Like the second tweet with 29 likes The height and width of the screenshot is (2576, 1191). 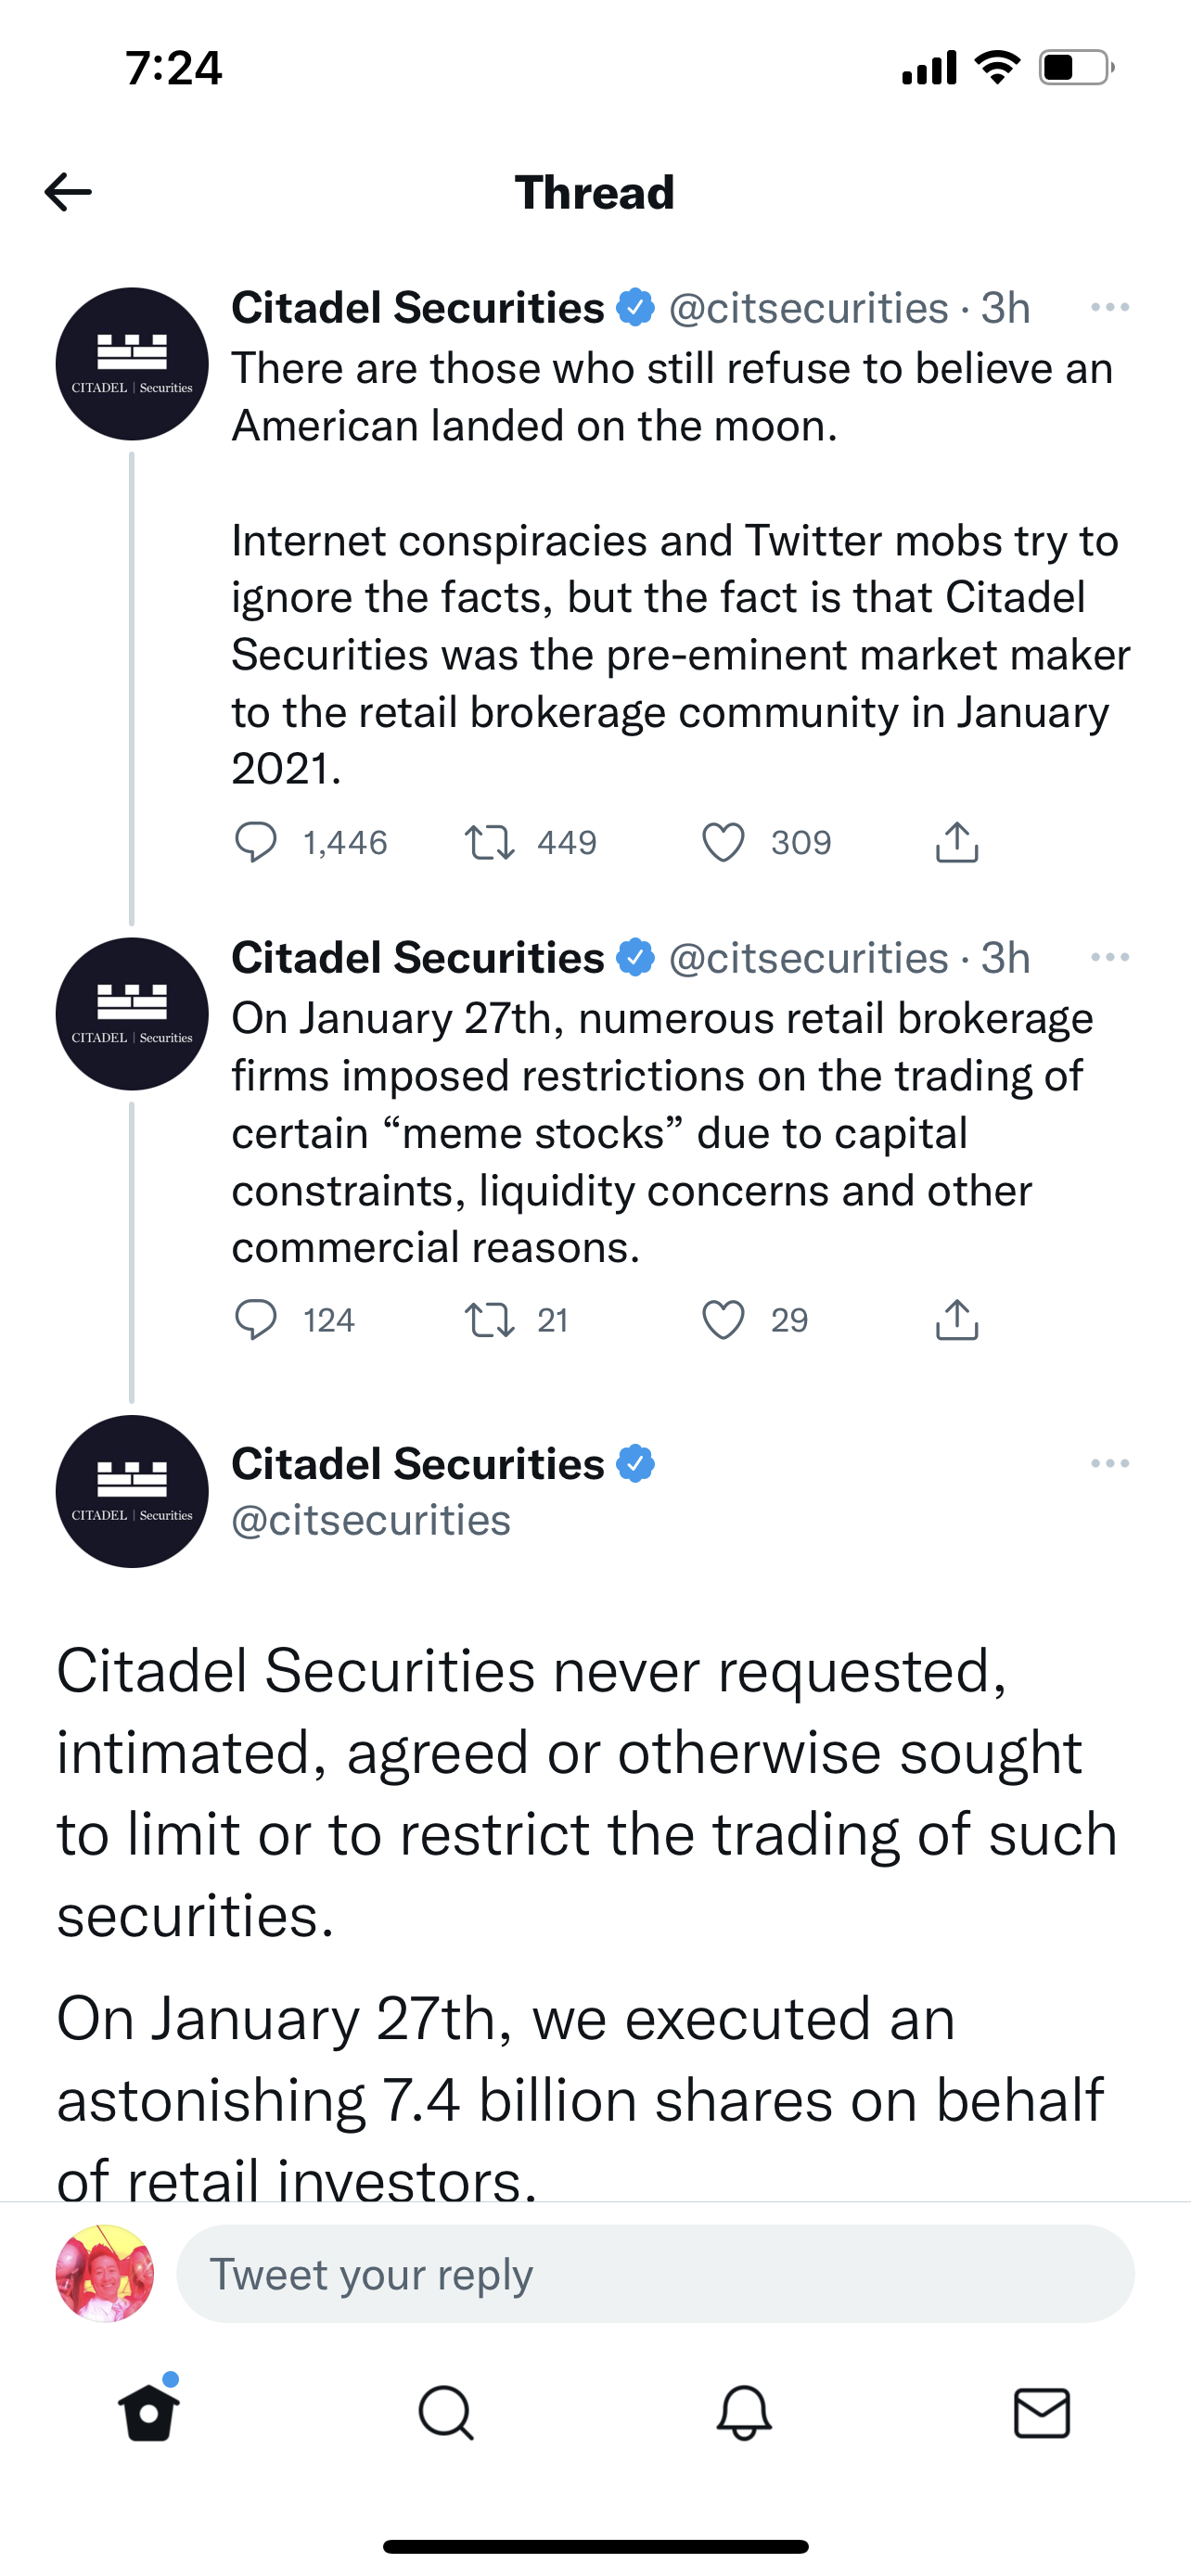(x=723, y=1320)
